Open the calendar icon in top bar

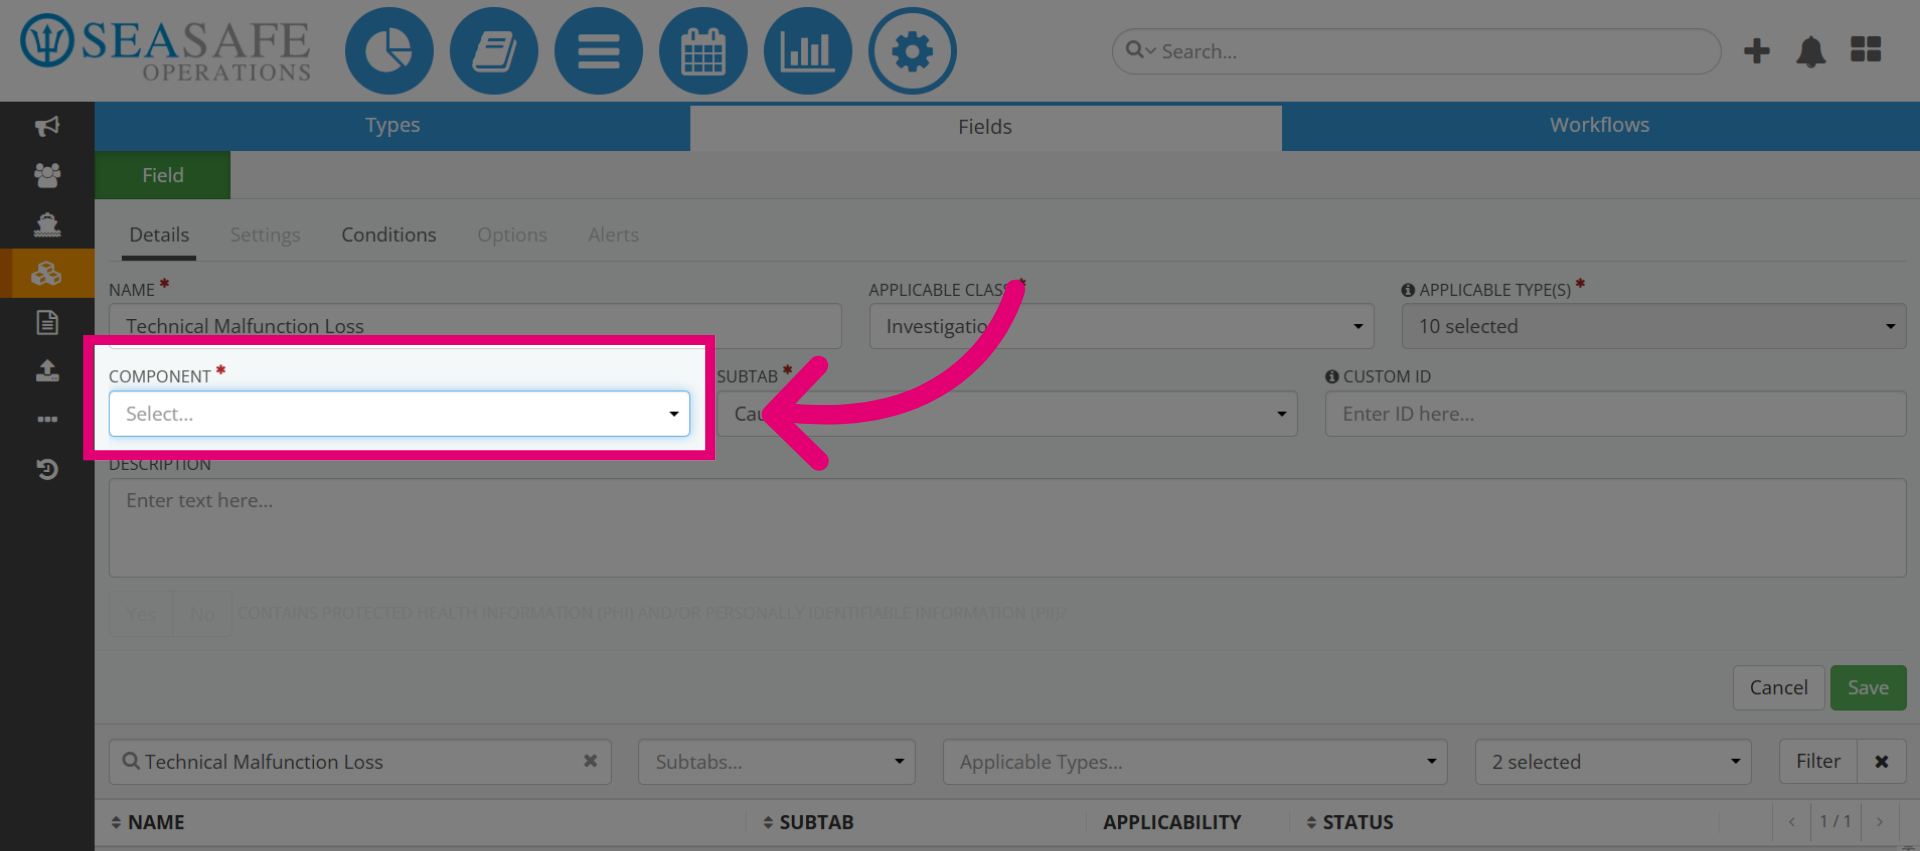coord(703,51)
